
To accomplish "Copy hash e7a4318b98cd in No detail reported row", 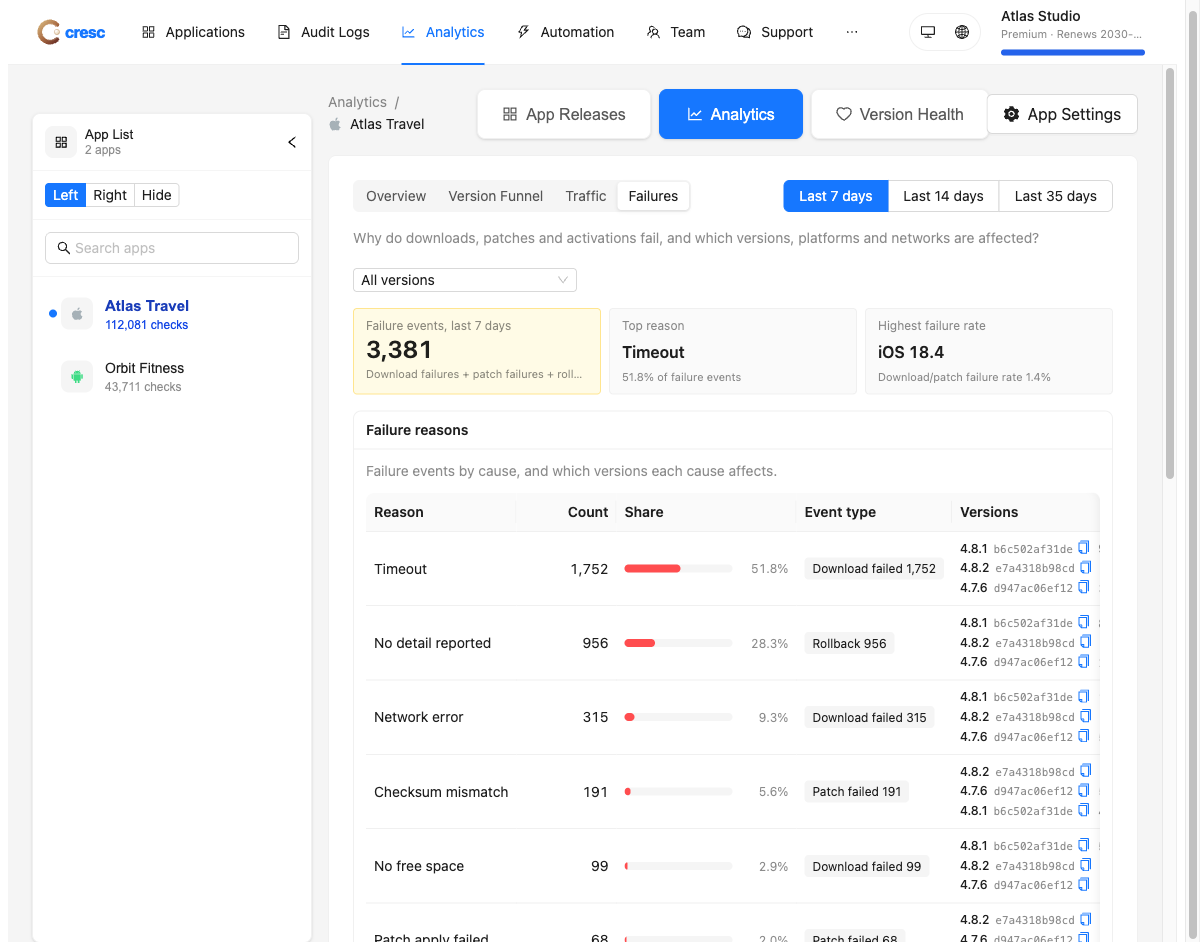I will (1086, 642).
